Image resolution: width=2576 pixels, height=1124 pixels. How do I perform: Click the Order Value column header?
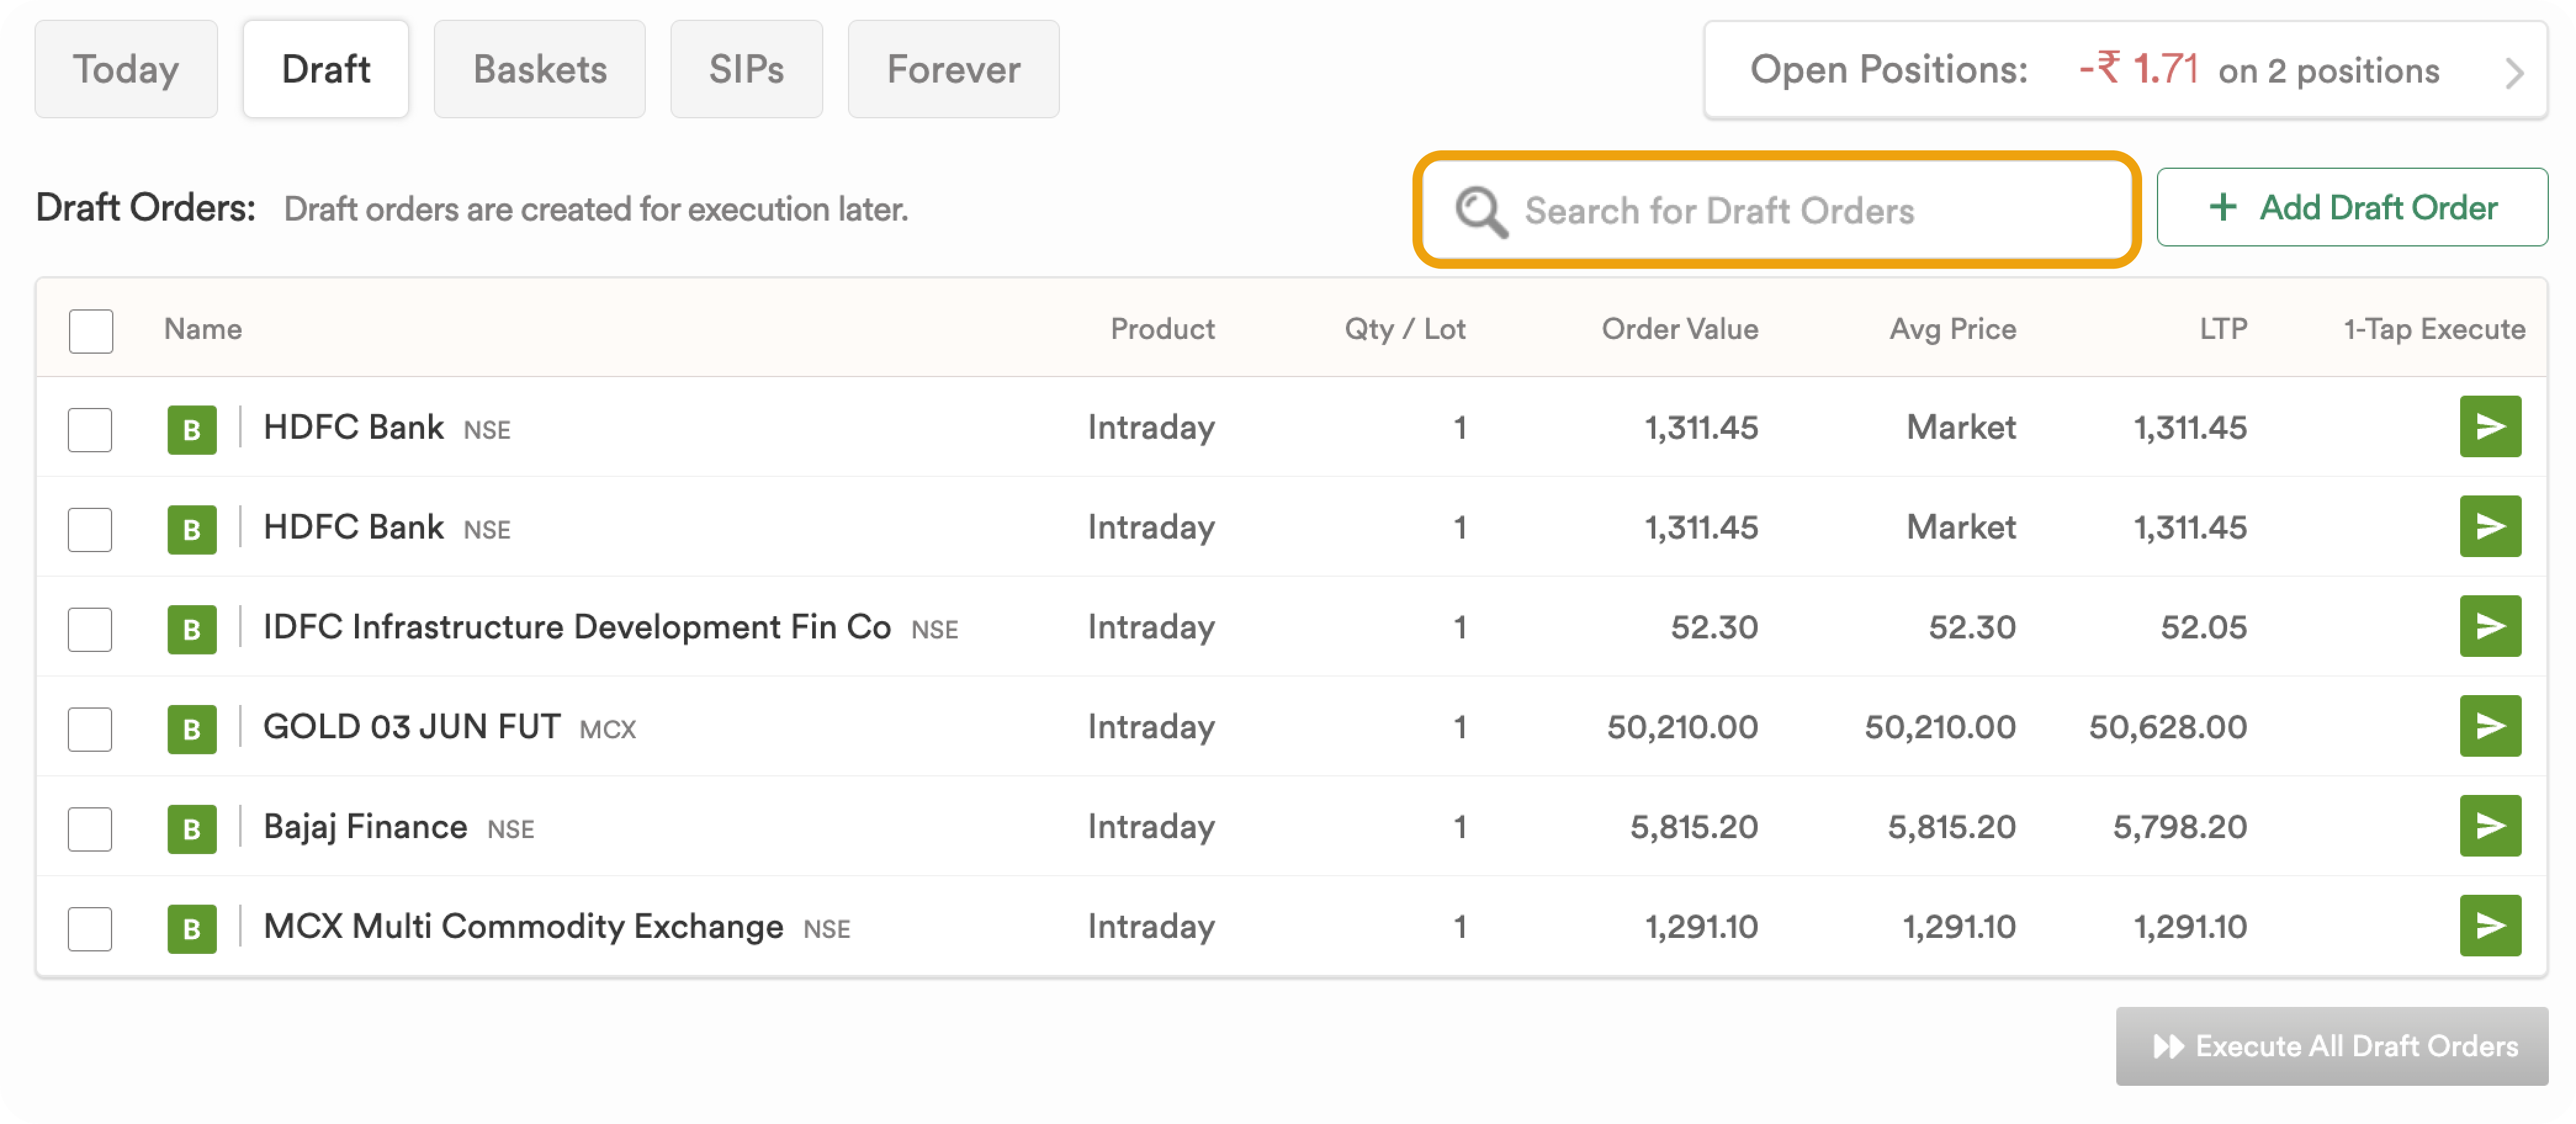(x=1680, y=329)
